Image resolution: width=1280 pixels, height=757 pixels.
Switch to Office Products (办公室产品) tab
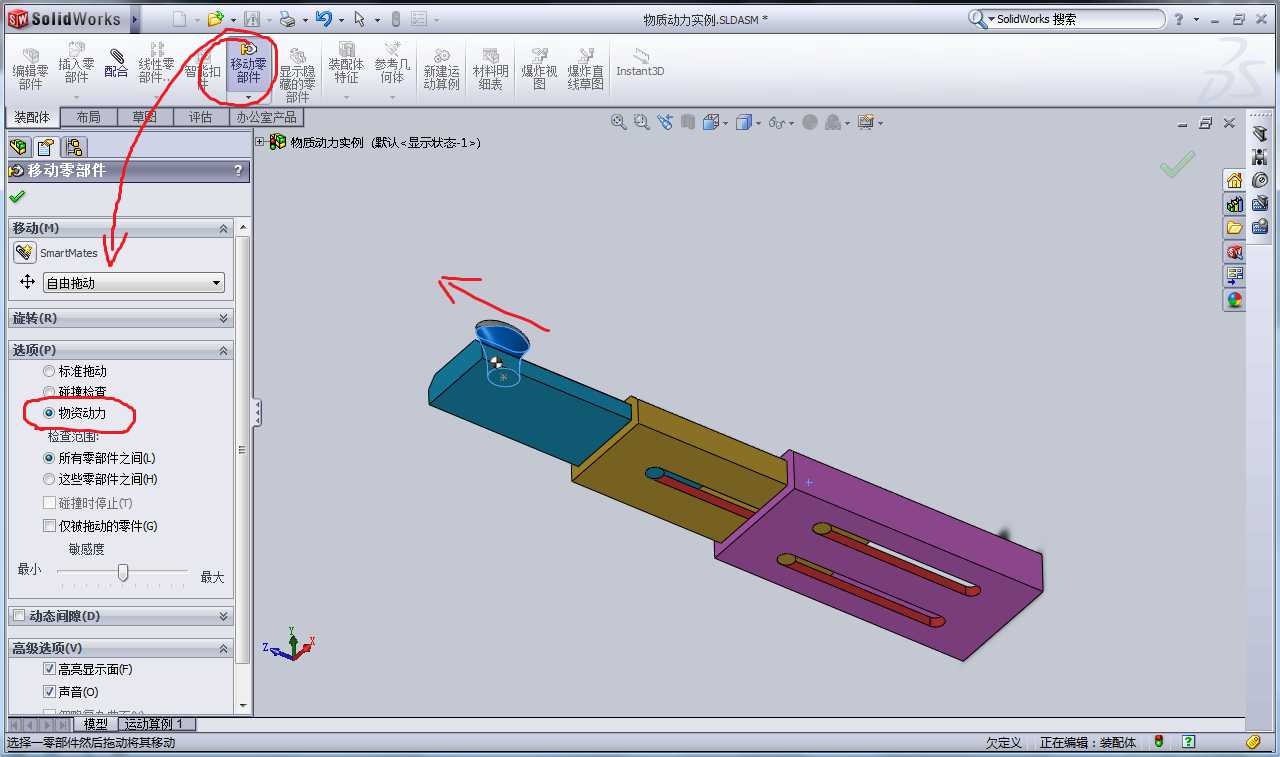tap(265, 117)
